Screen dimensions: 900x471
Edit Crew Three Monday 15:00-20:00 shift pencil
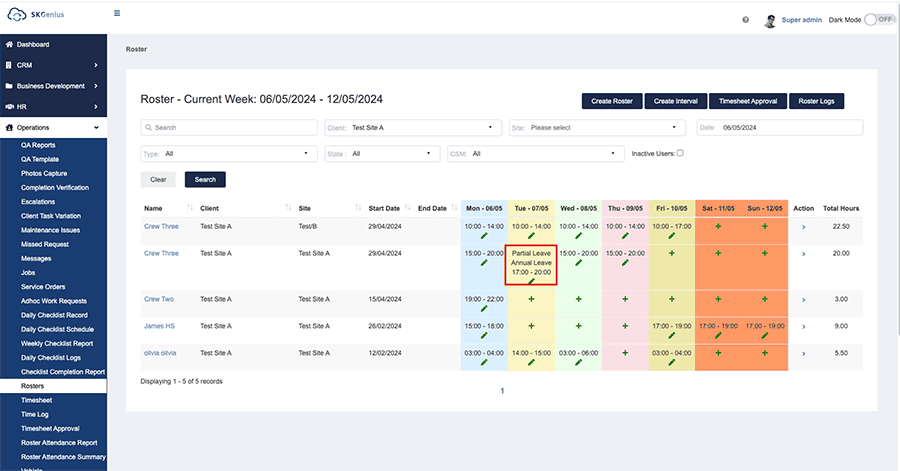click(x=484, y=263)
